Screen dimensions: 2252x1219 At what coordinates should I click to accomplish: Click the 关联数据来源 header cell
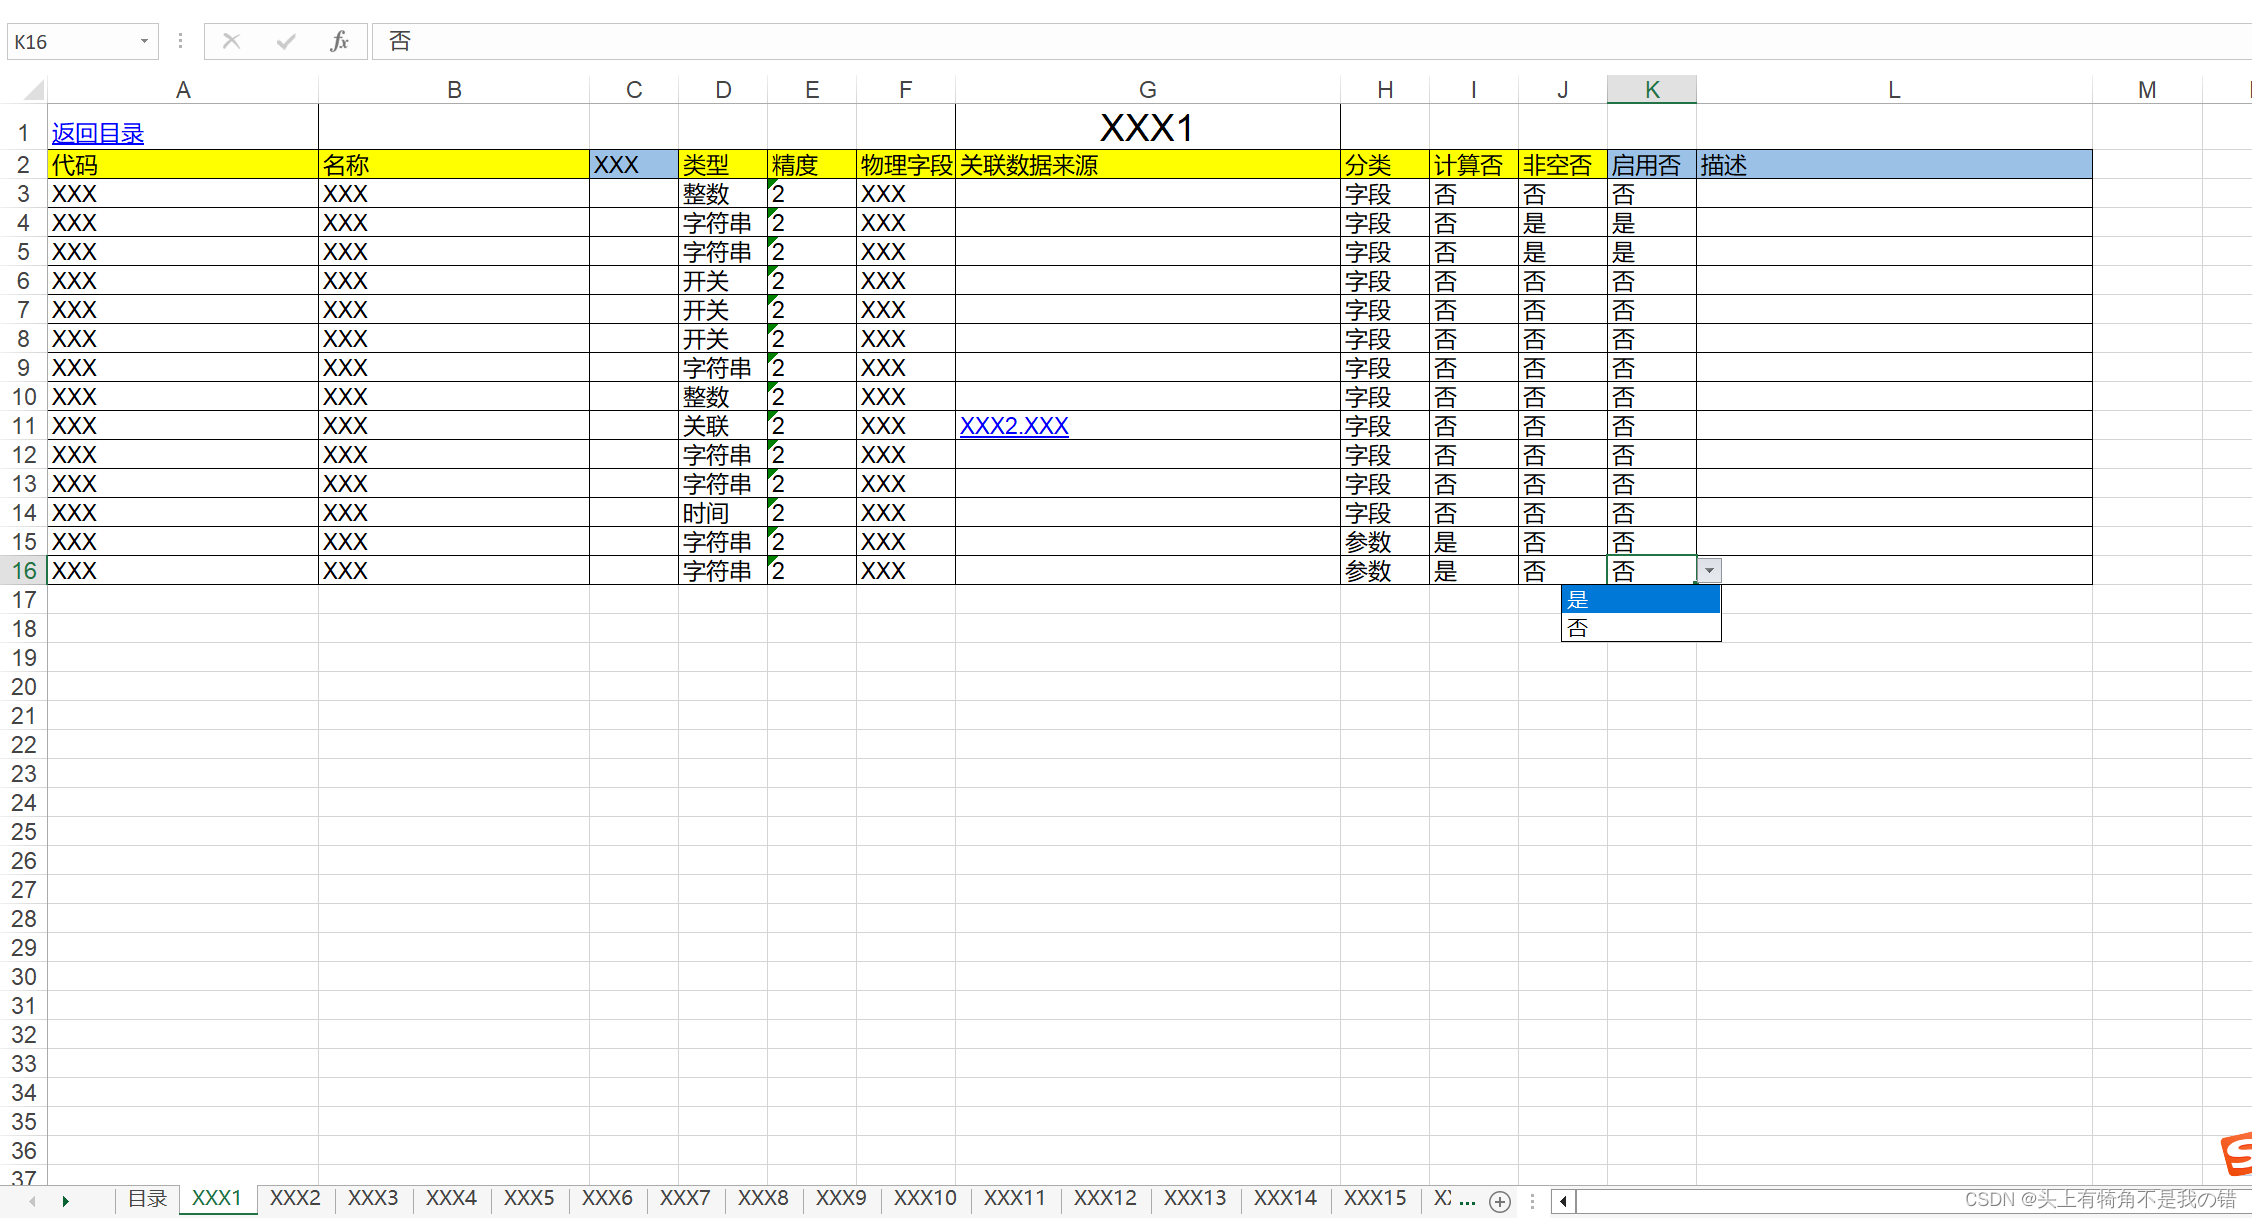click(1148, 164)
